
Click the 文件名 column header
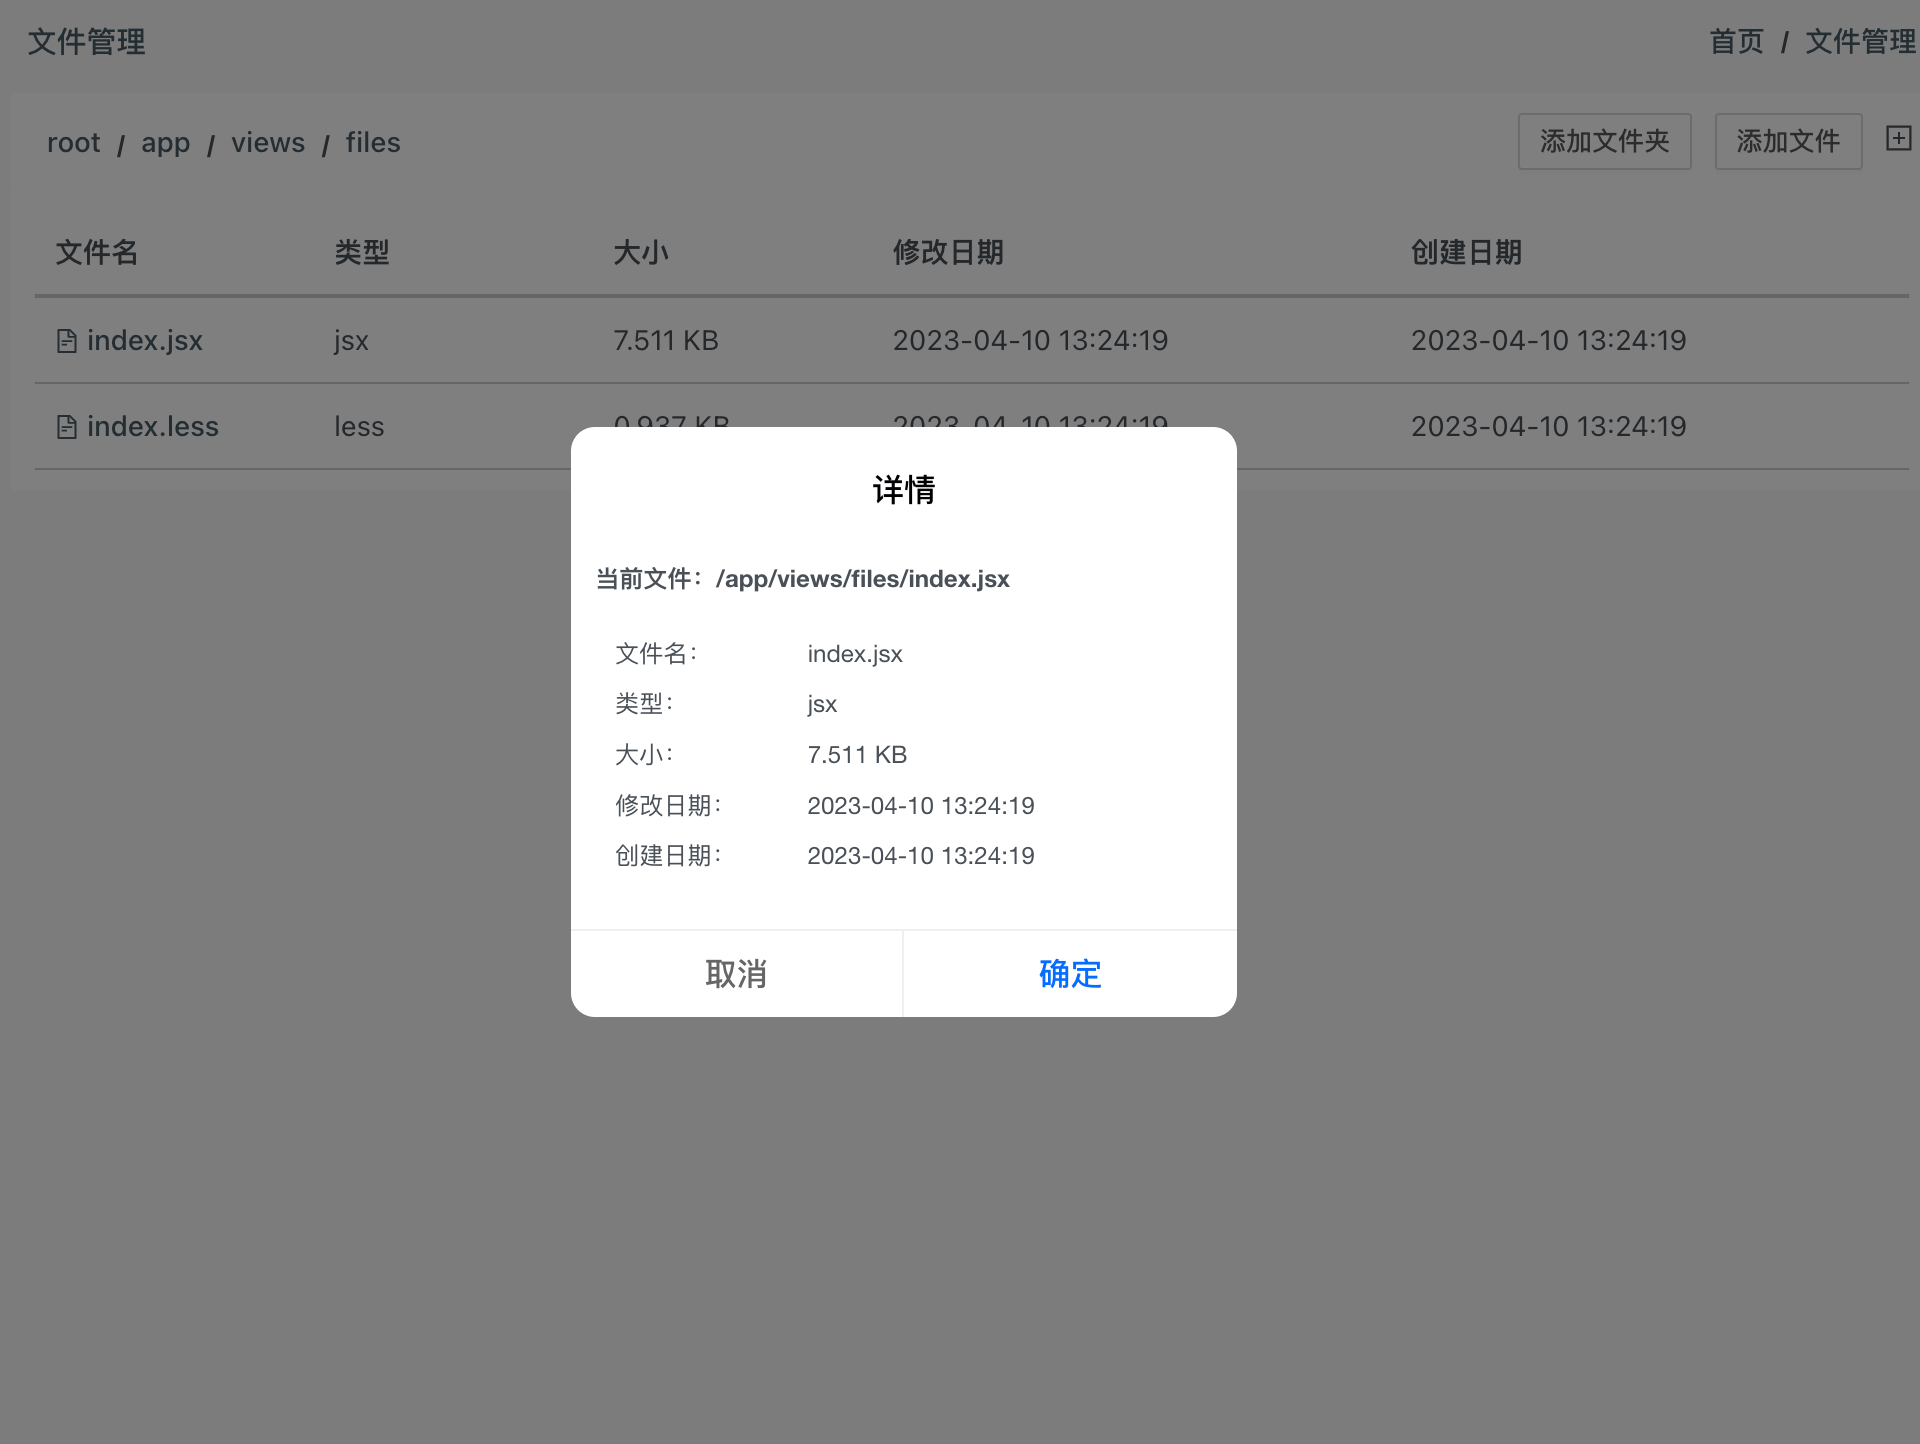pyautogui.click(x=97, y=252)
